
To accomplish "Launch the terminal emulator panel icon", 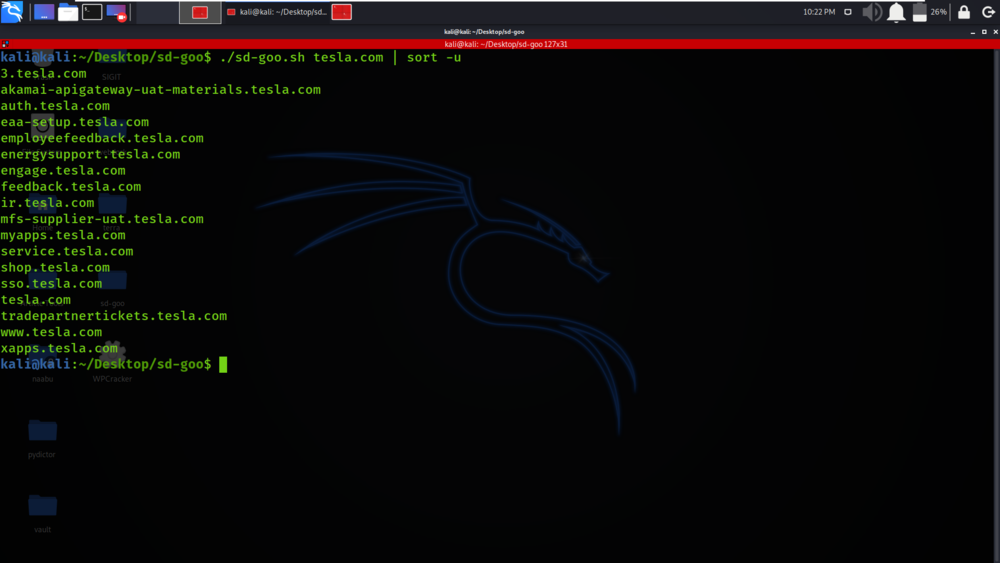I will pyautogui.click(x=92, y=12).
